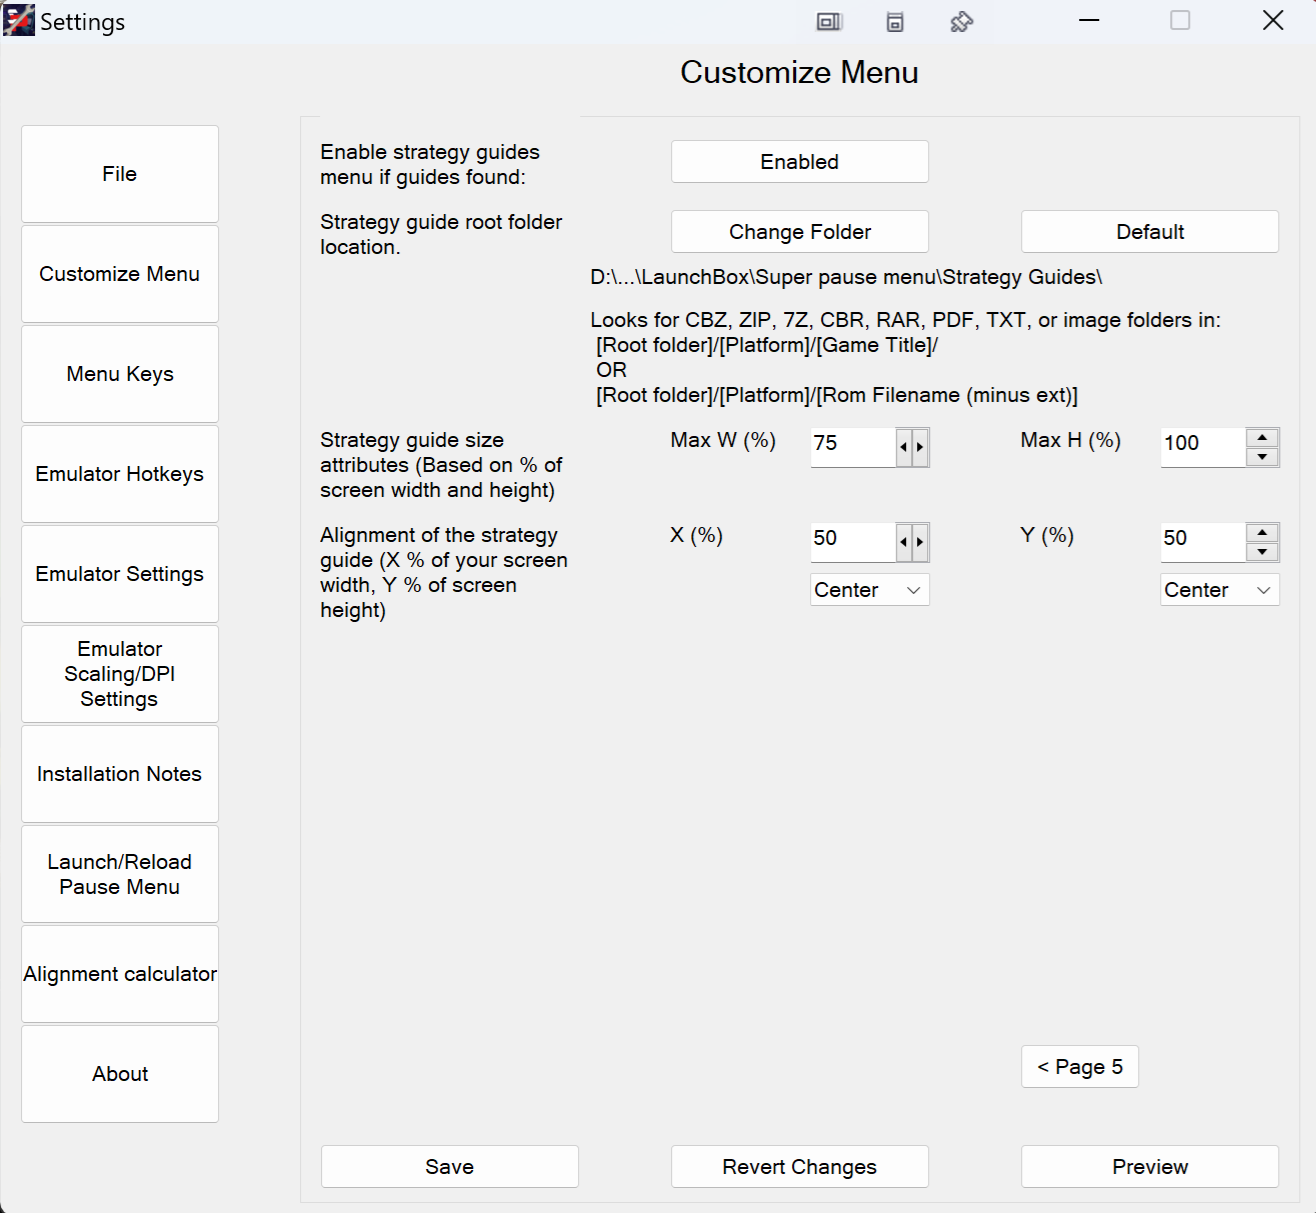1316x1213 pixels.
Task: Click the Change Folder button
Action: (800, 232)
